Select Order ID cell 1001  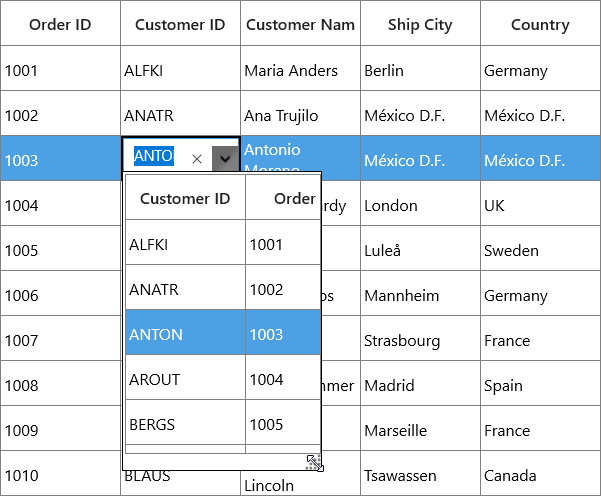61,70
